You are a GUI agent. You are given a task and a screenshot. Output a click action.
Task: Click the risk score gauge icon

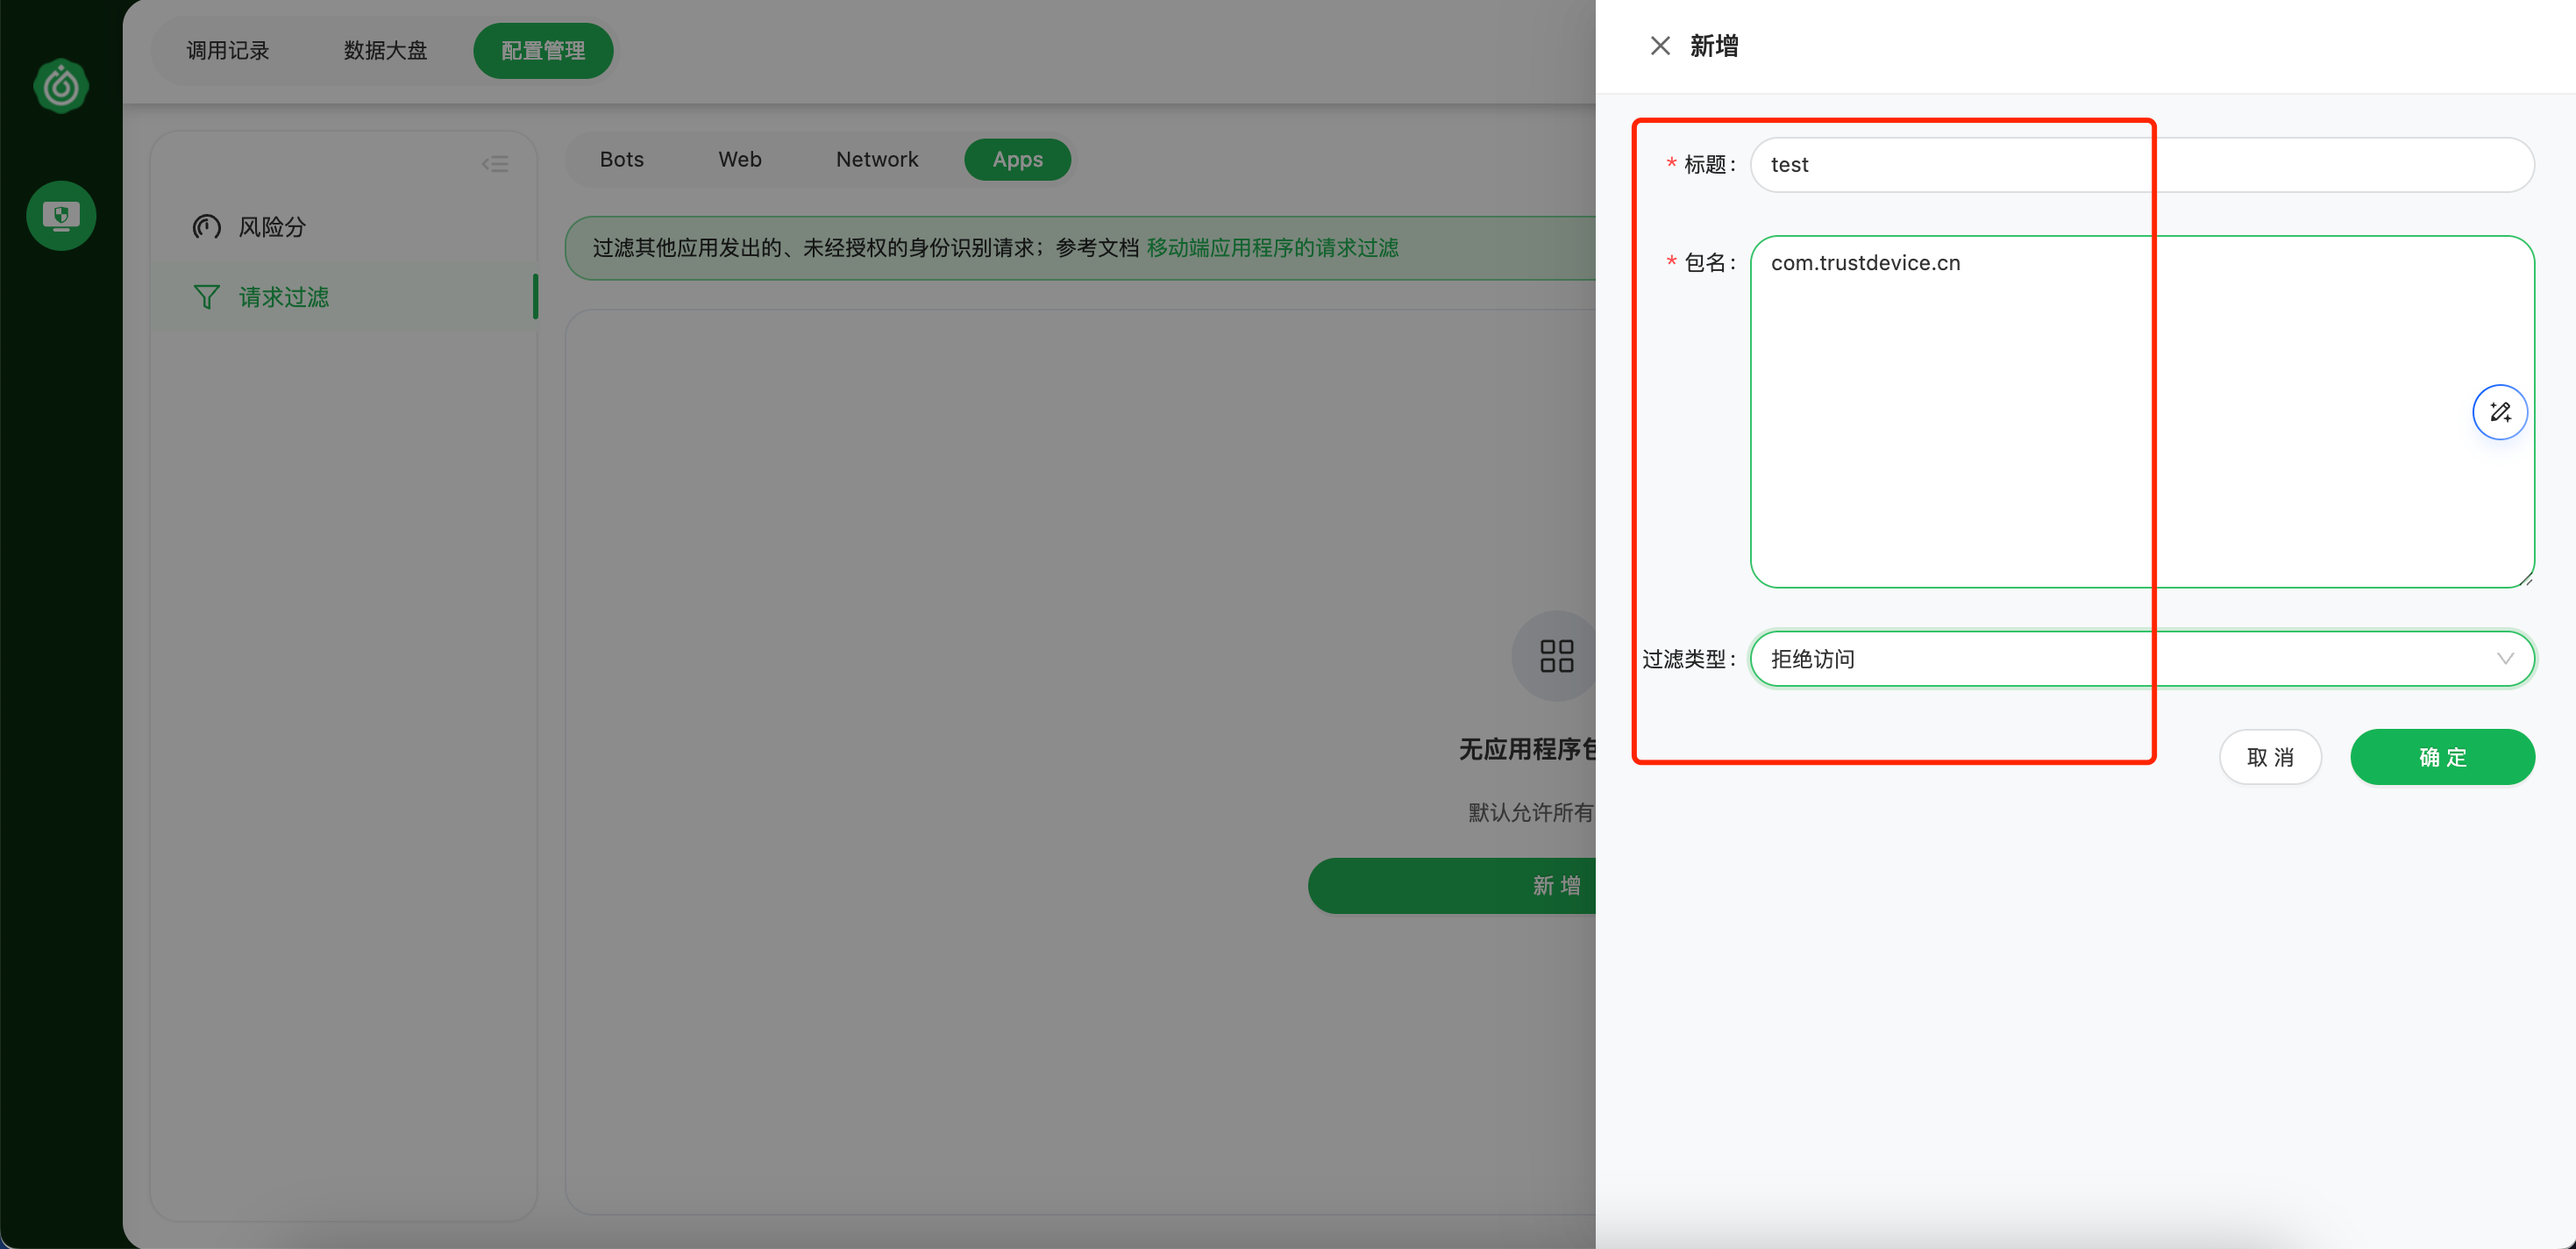click(206, 227)
